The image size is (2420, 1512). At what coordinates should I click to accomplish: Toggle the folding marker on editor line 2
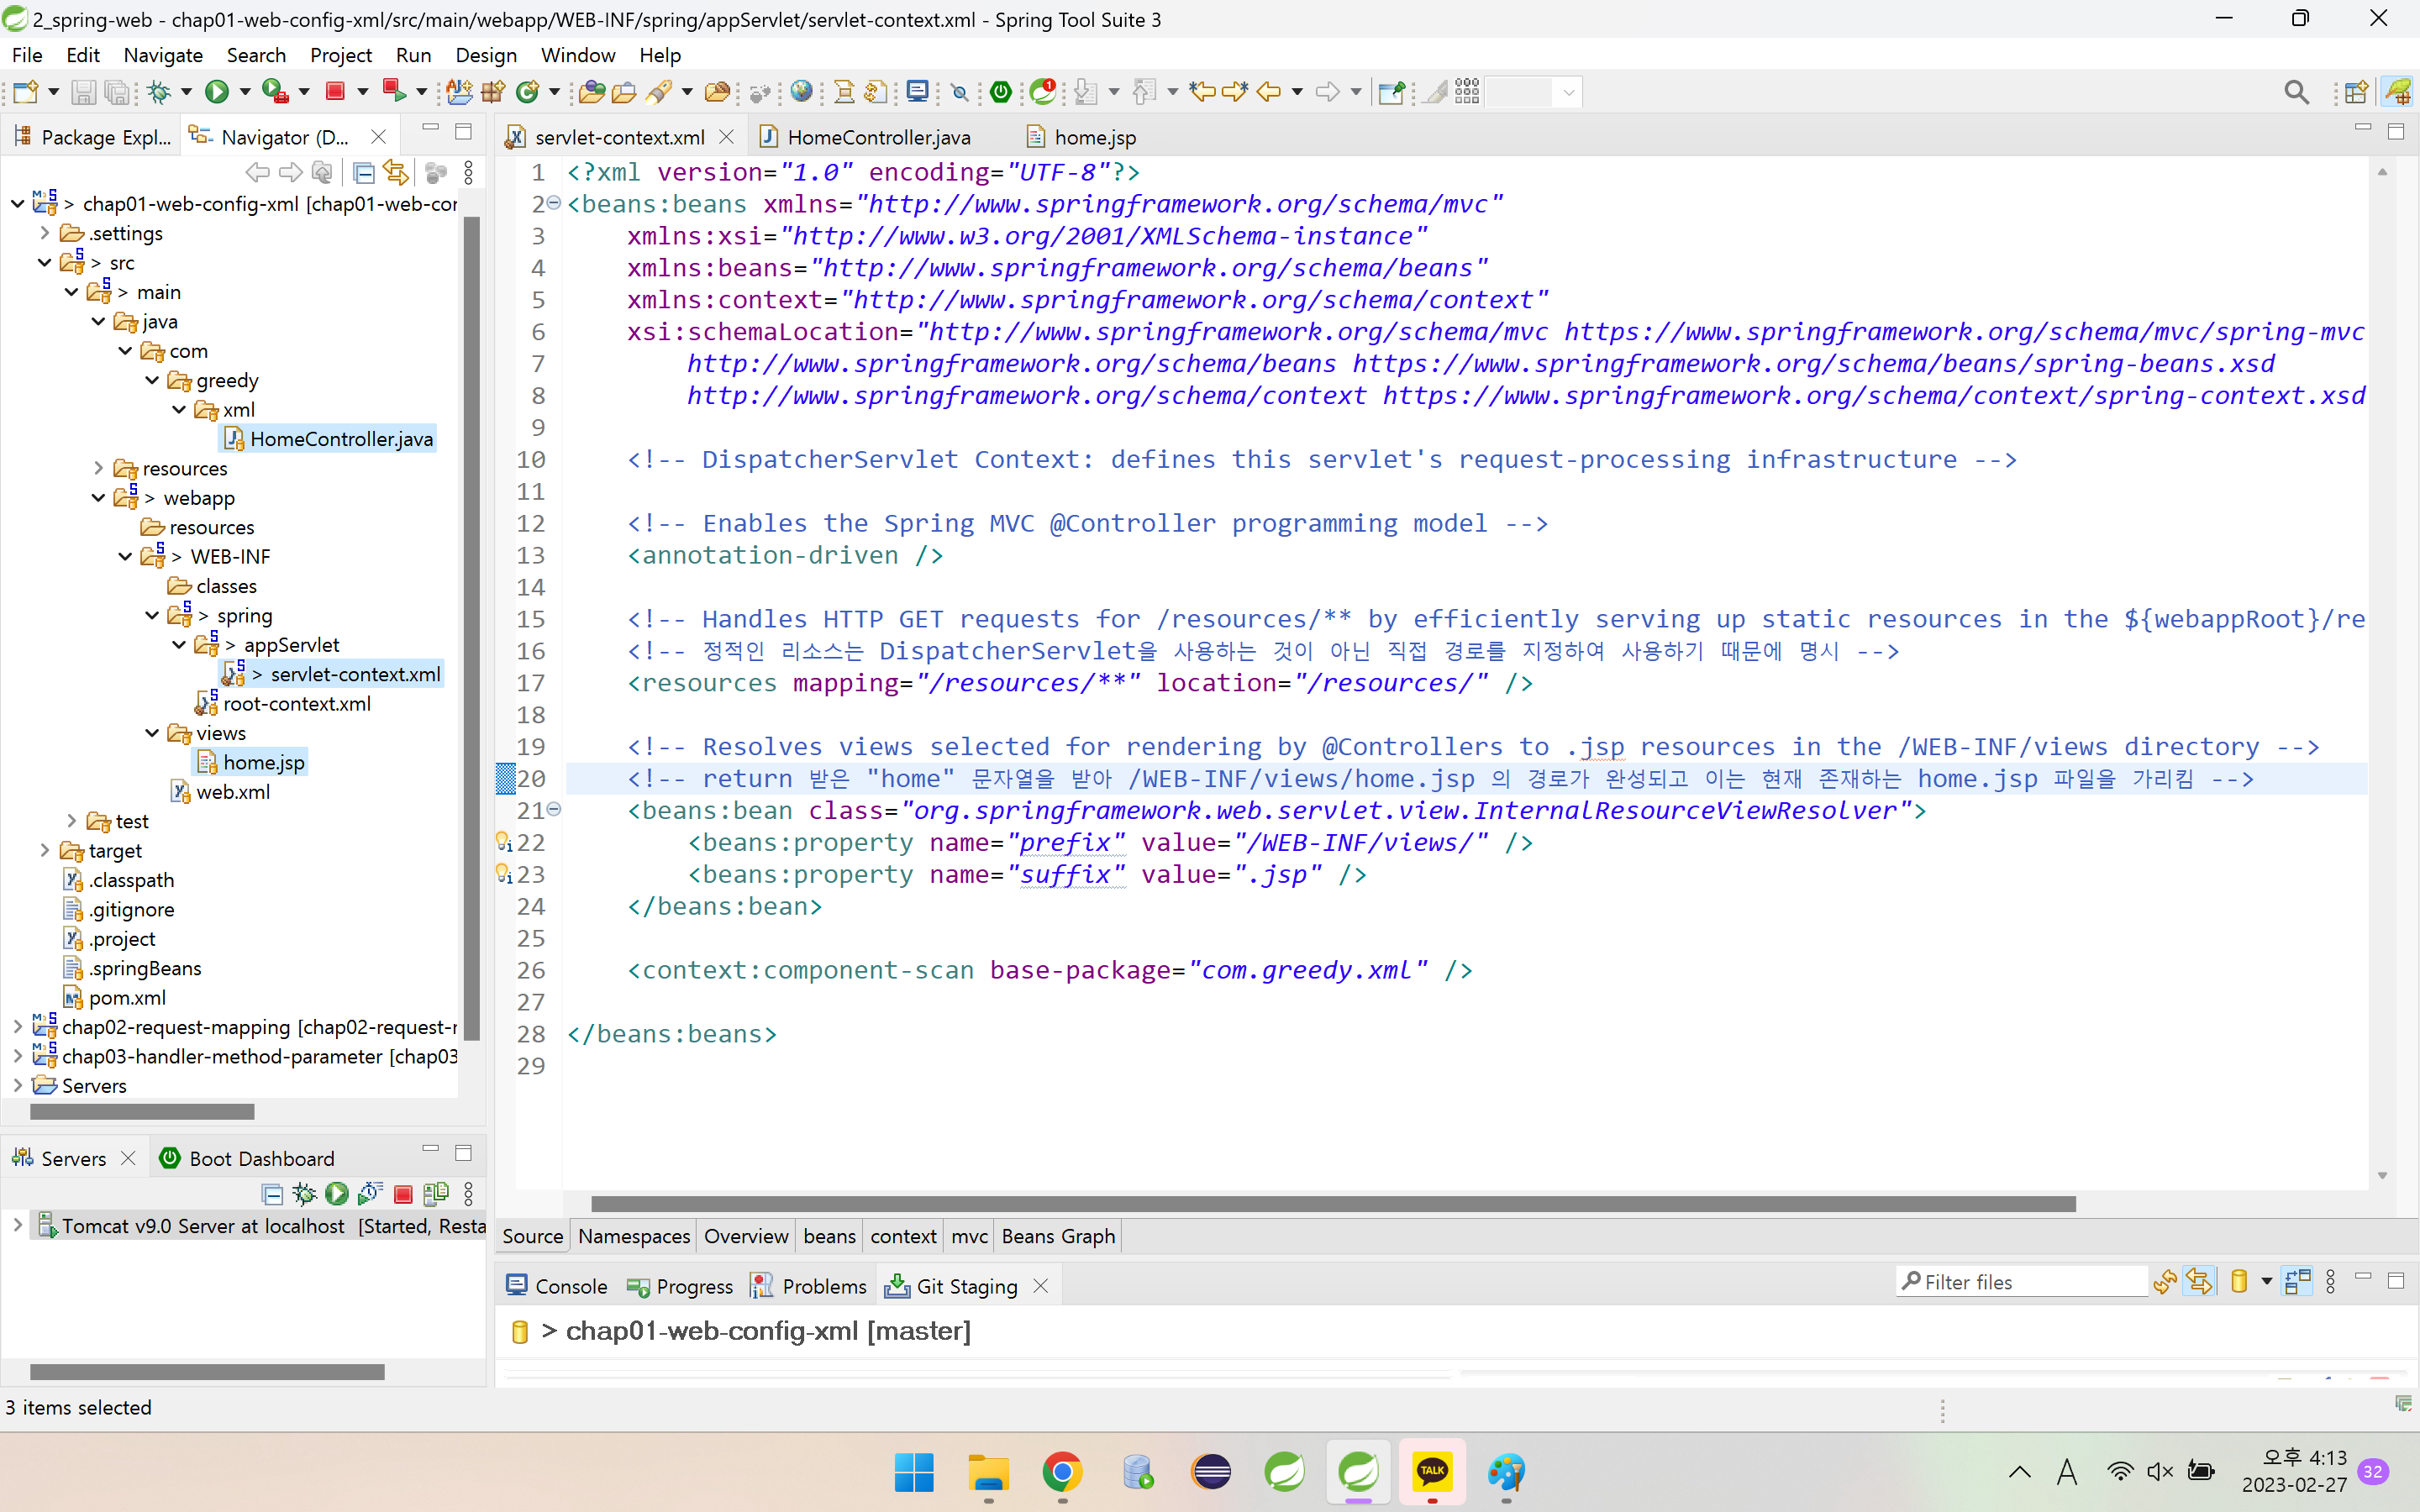(553, 203)
